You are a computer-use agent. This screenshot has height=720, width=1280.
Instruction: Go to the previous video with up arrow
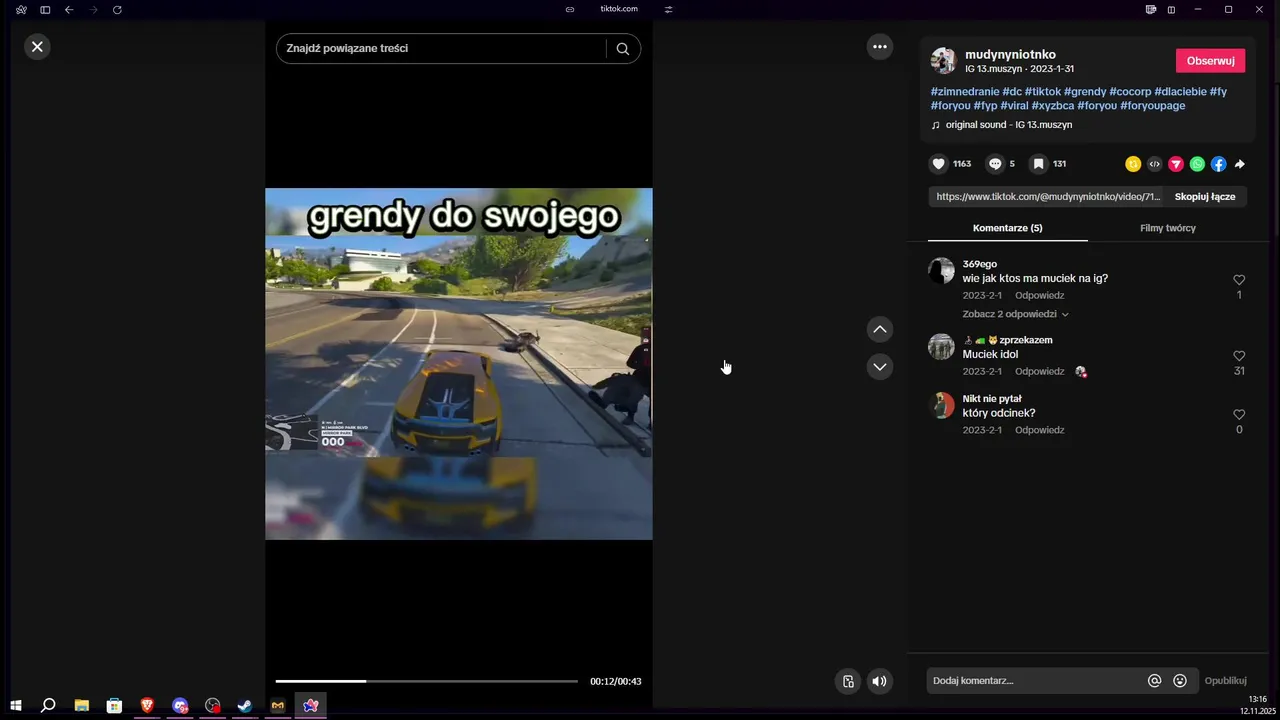(x=880, y=329)
